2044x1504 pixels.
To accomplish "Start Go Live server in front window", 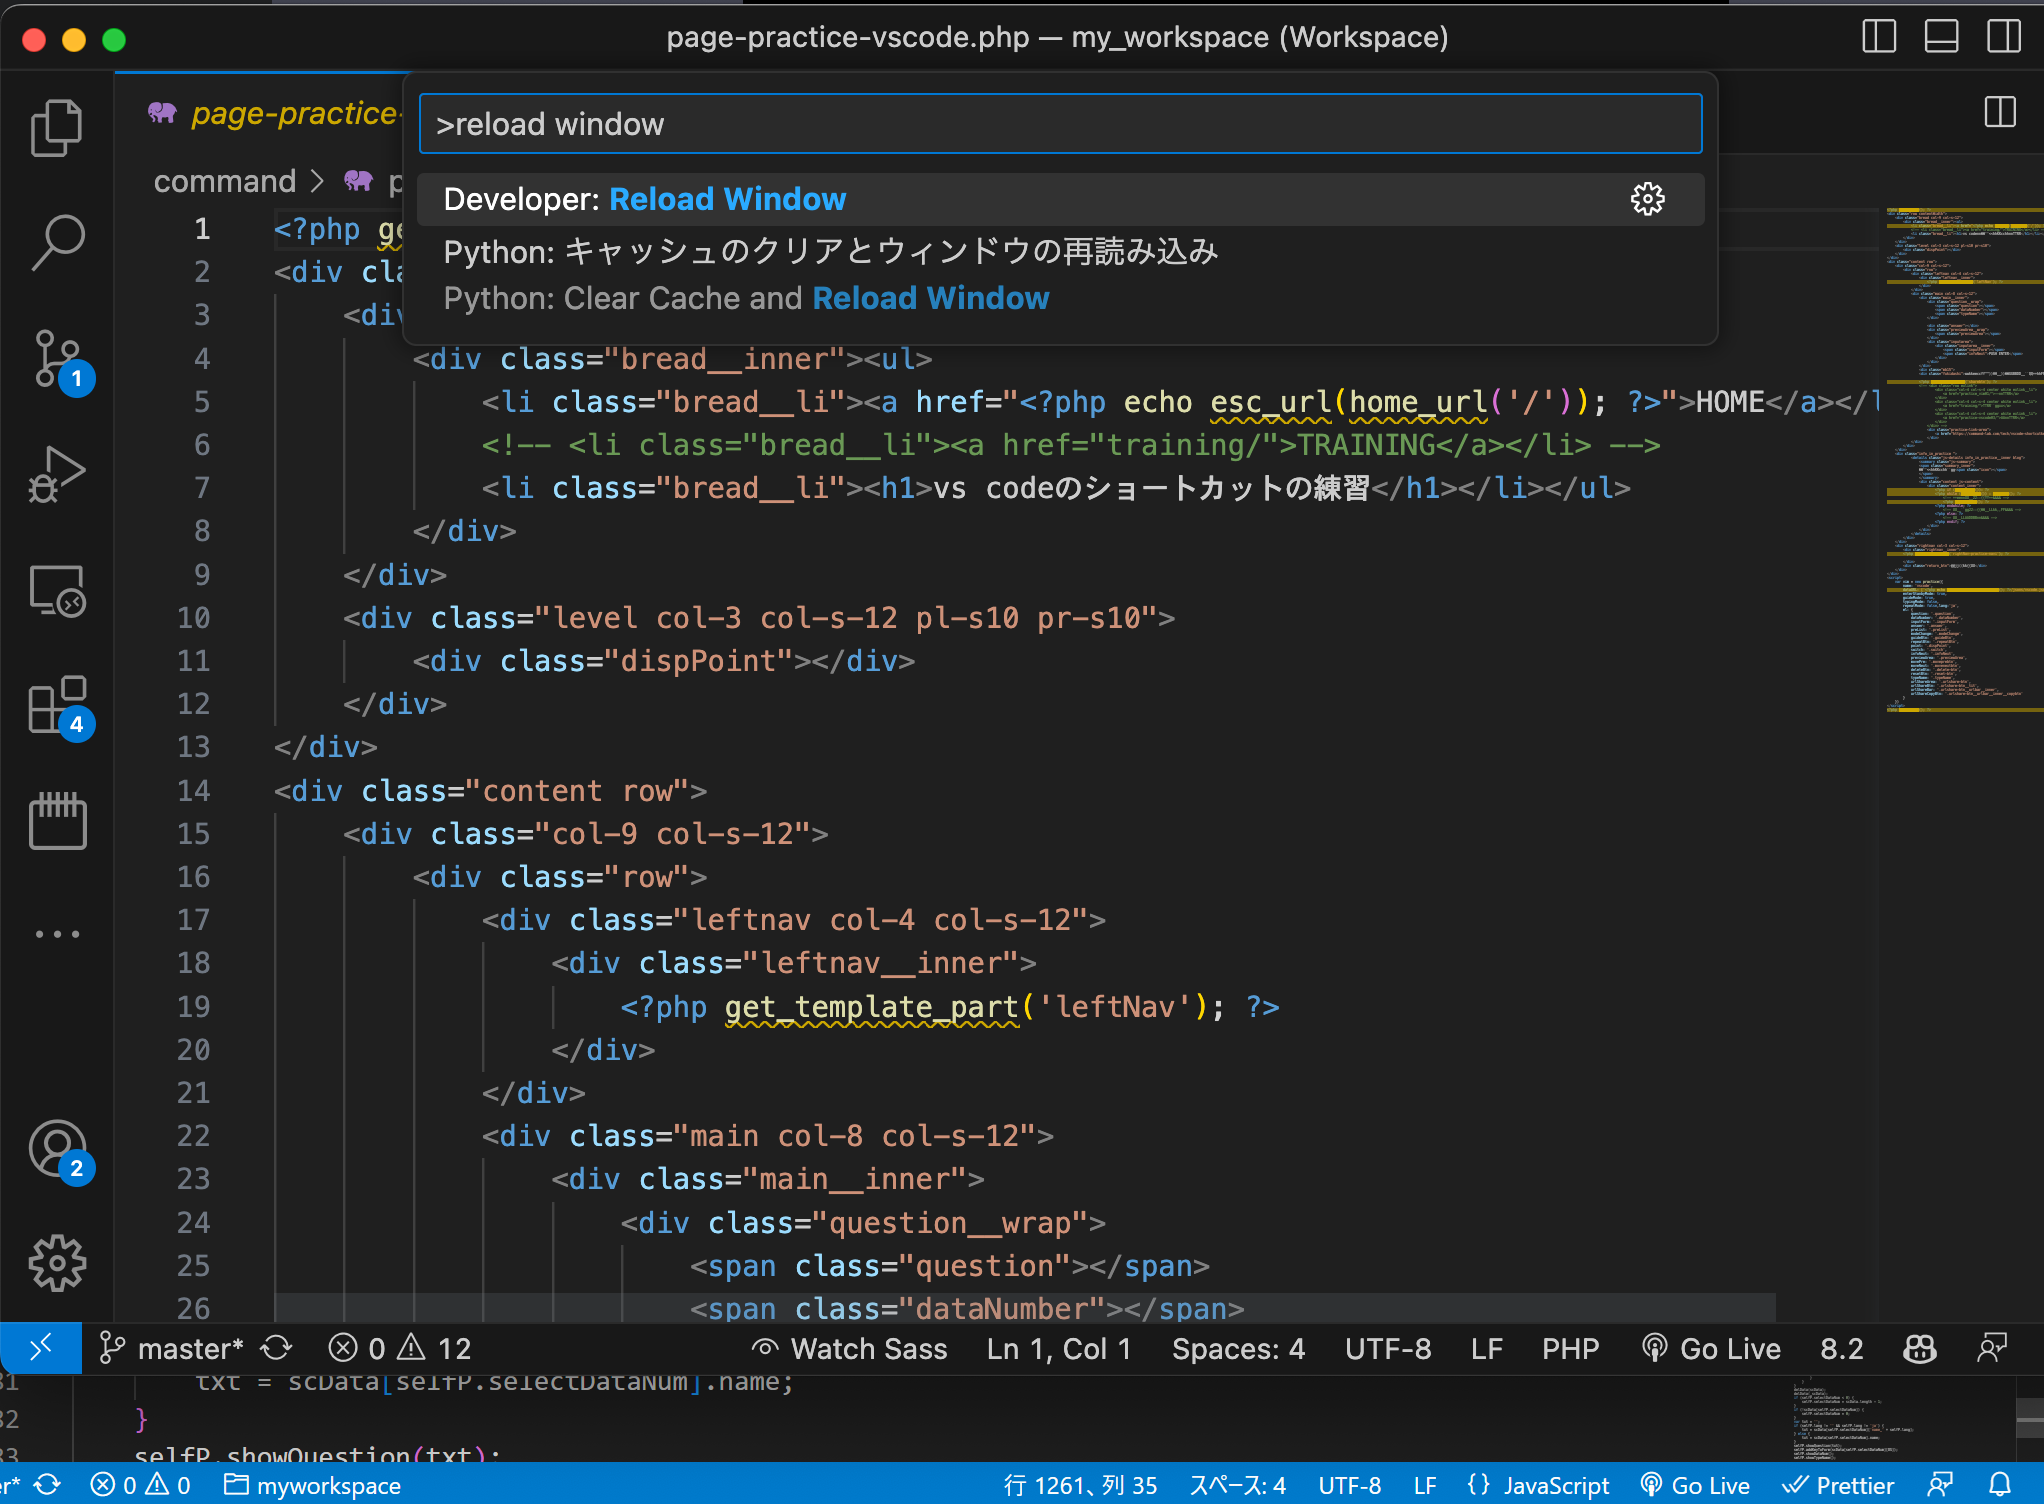I will 1711,1348.
